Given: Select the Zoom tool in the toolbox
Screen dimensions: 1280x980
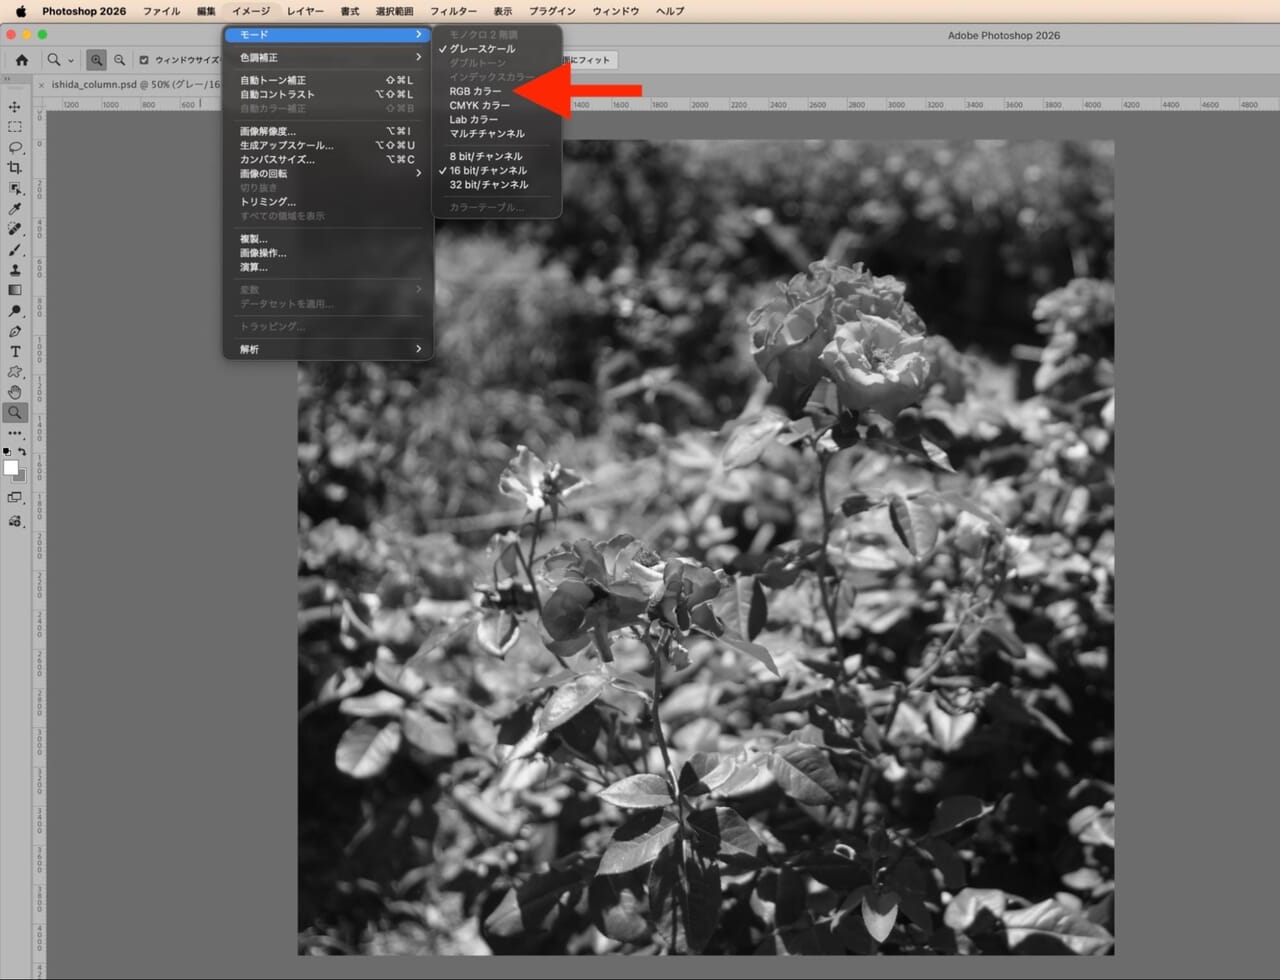Looking at the screenshot, I should pos(14,412).
